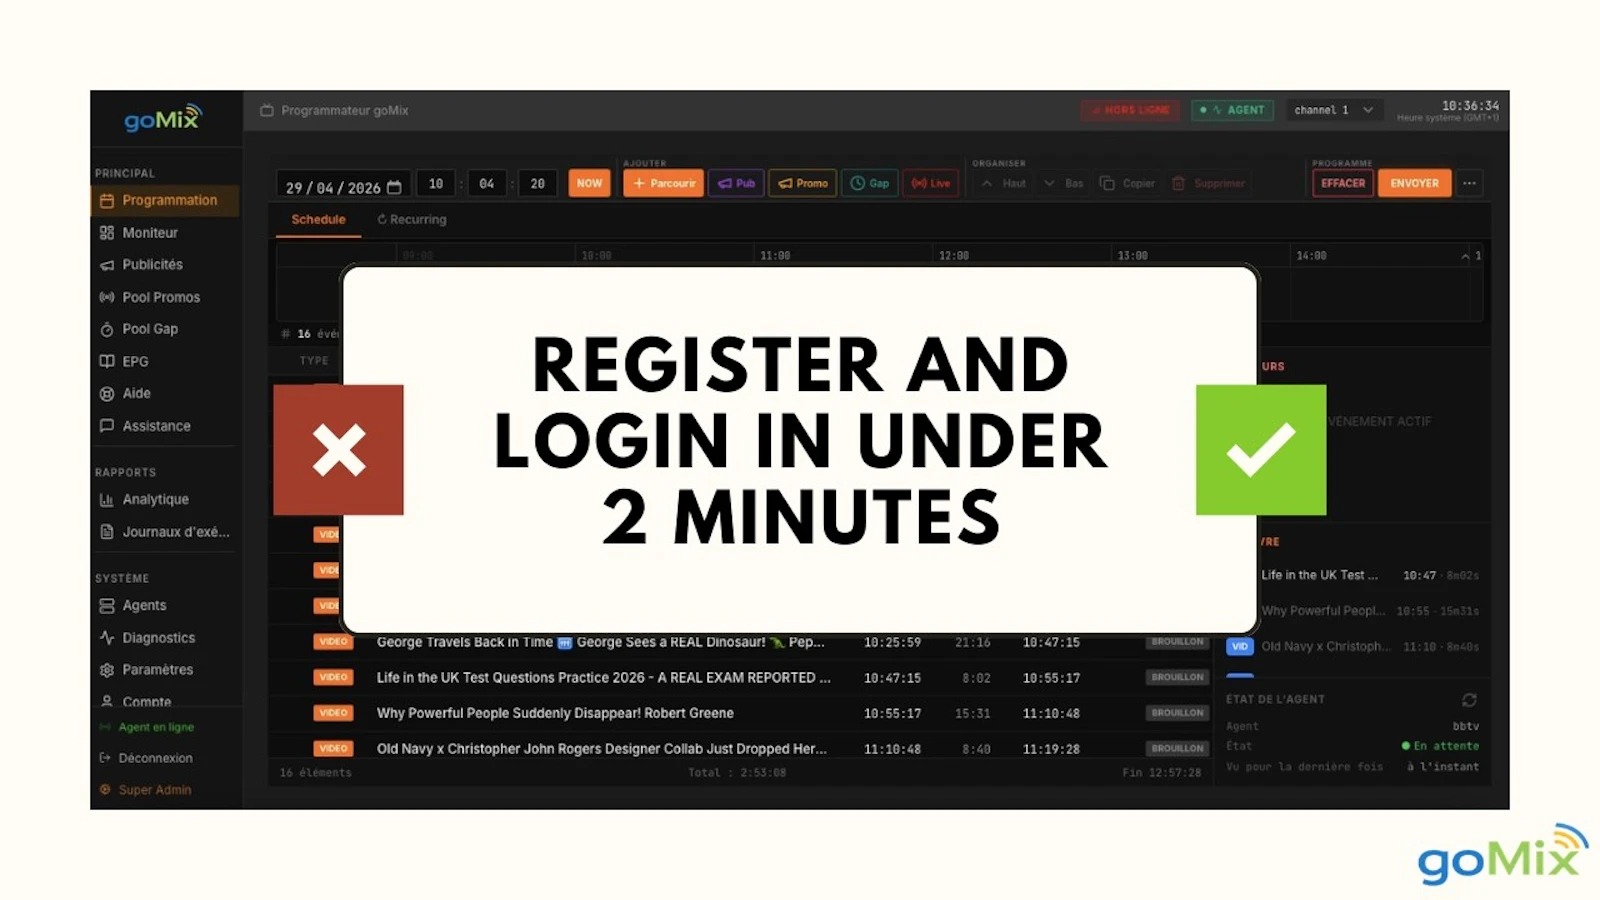Click the hour field showing 10

point(436,184)
